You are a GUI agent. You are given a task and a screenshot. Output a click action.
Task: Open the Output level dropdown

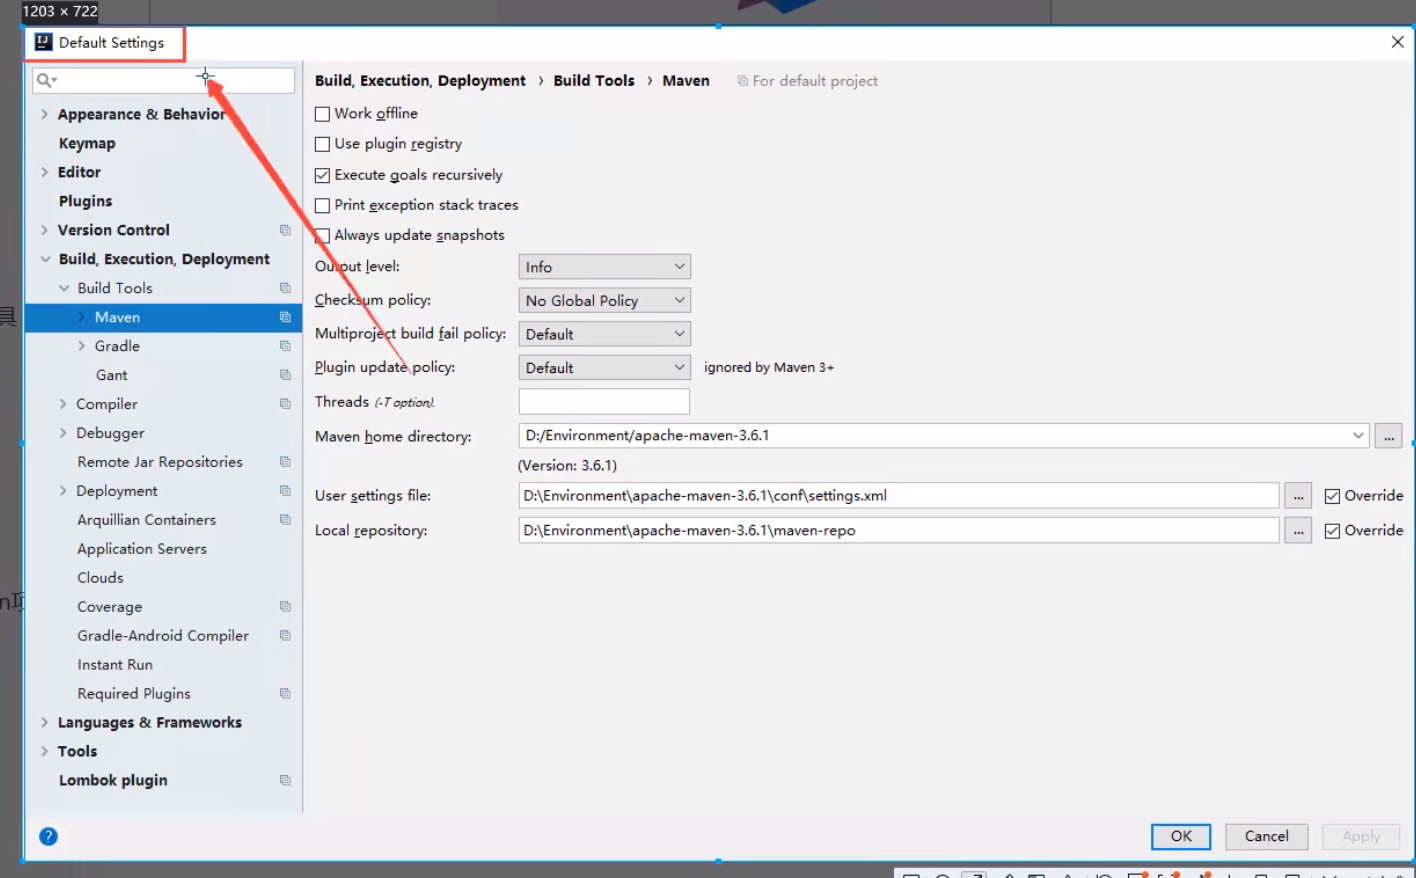pos(604,267)
